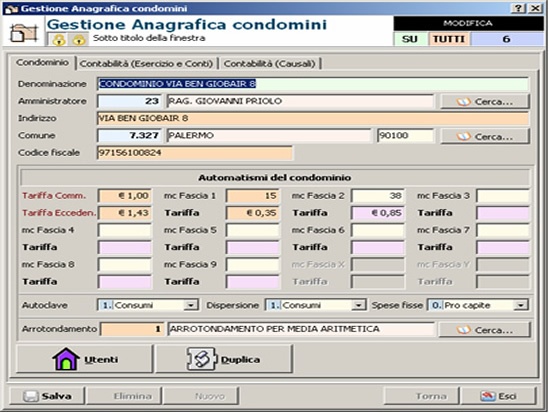Toggle the SU indicator in header

coord(410,39)
